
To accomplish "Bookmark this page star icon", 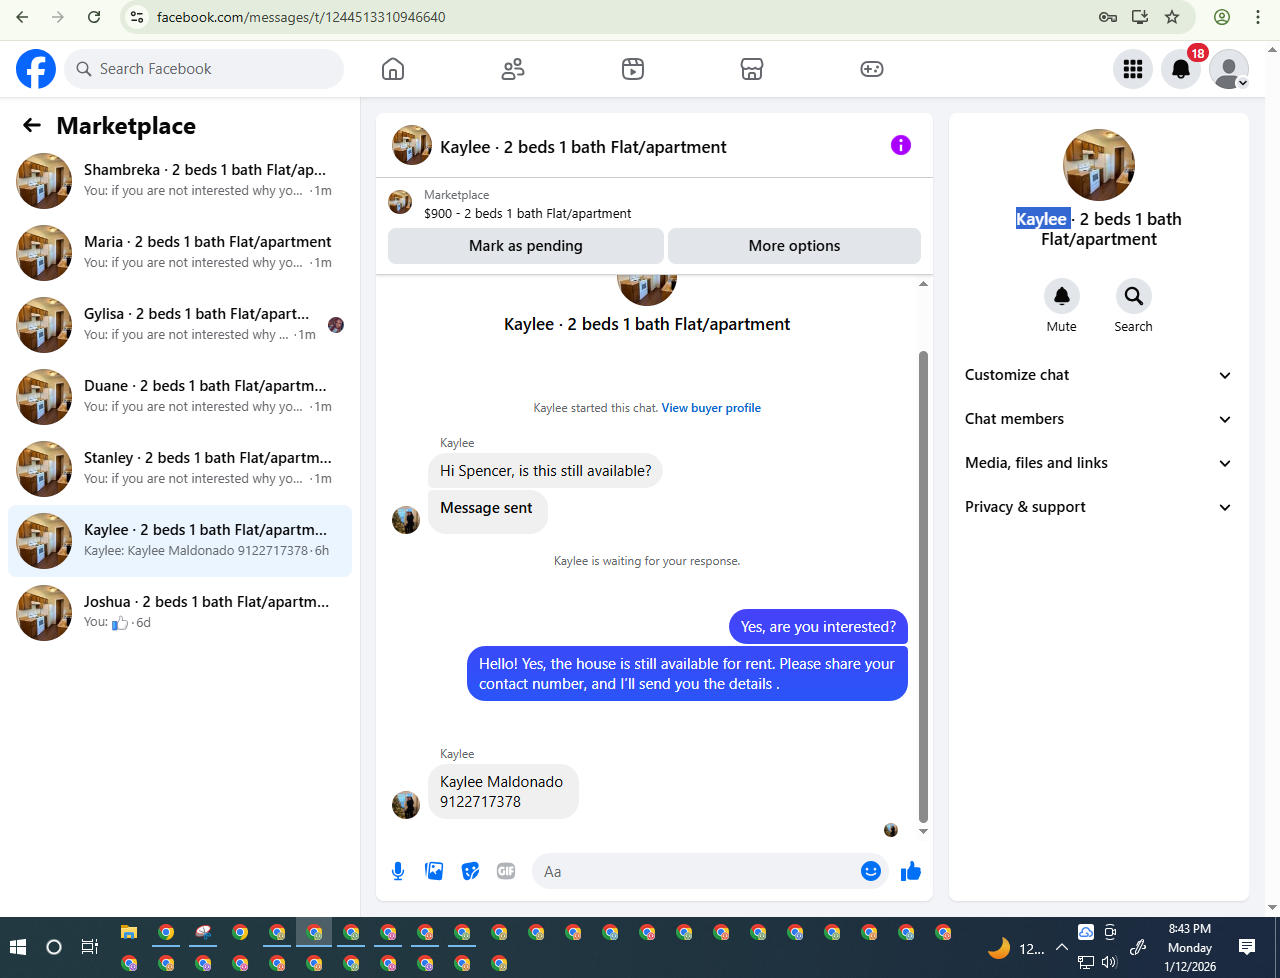I will [x=1172, y=17].
